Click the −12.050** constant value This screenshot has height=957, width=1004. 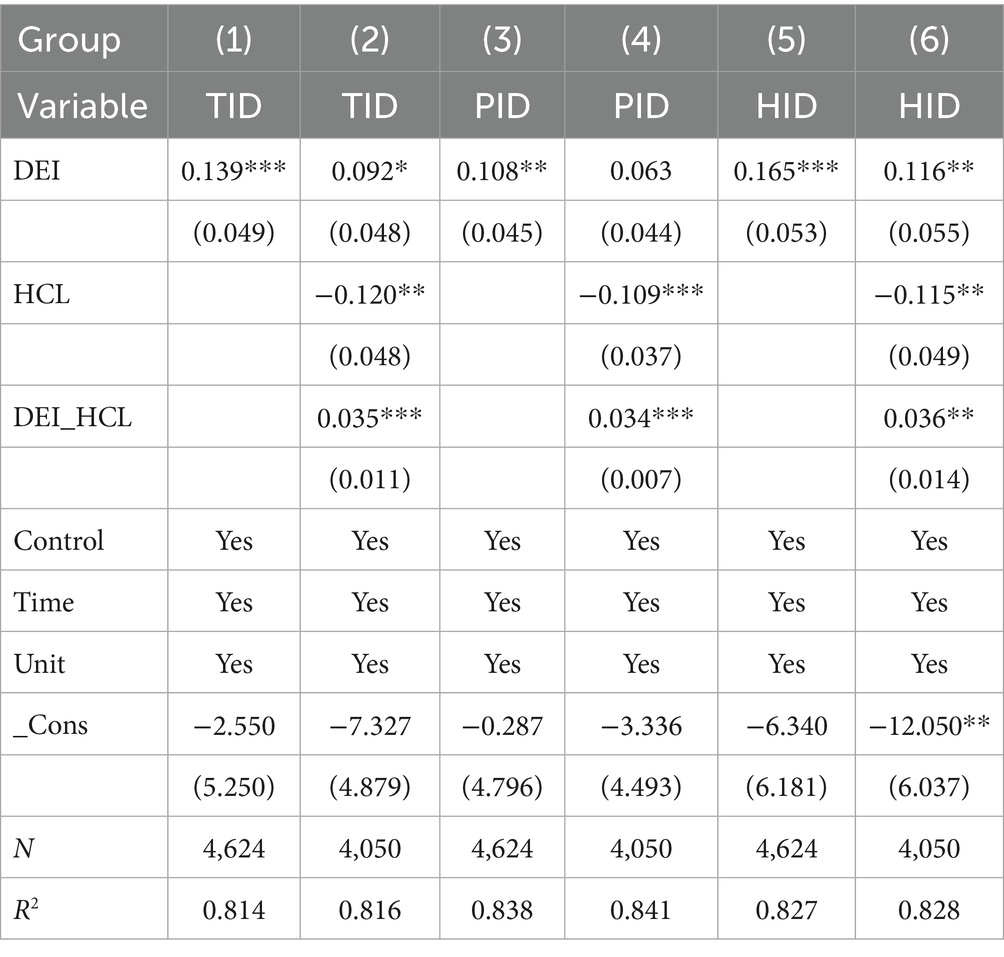click(929, 725)
